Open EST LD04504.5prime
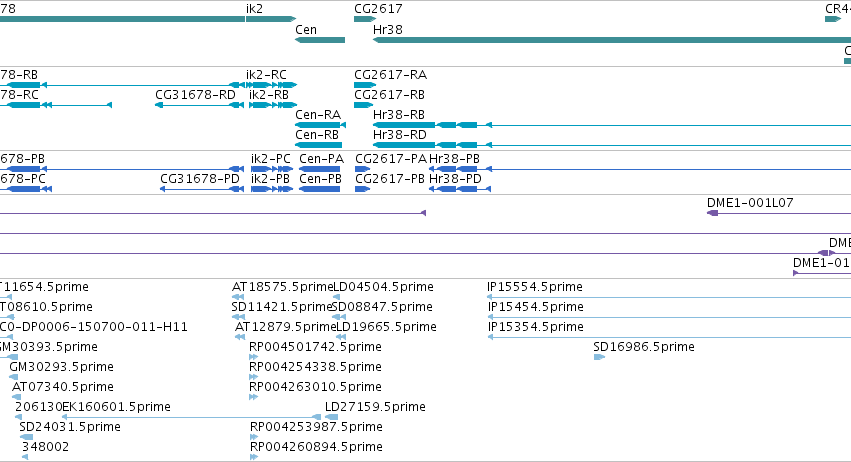The height and width of the screenshot is (462, 851). [383, 287]
